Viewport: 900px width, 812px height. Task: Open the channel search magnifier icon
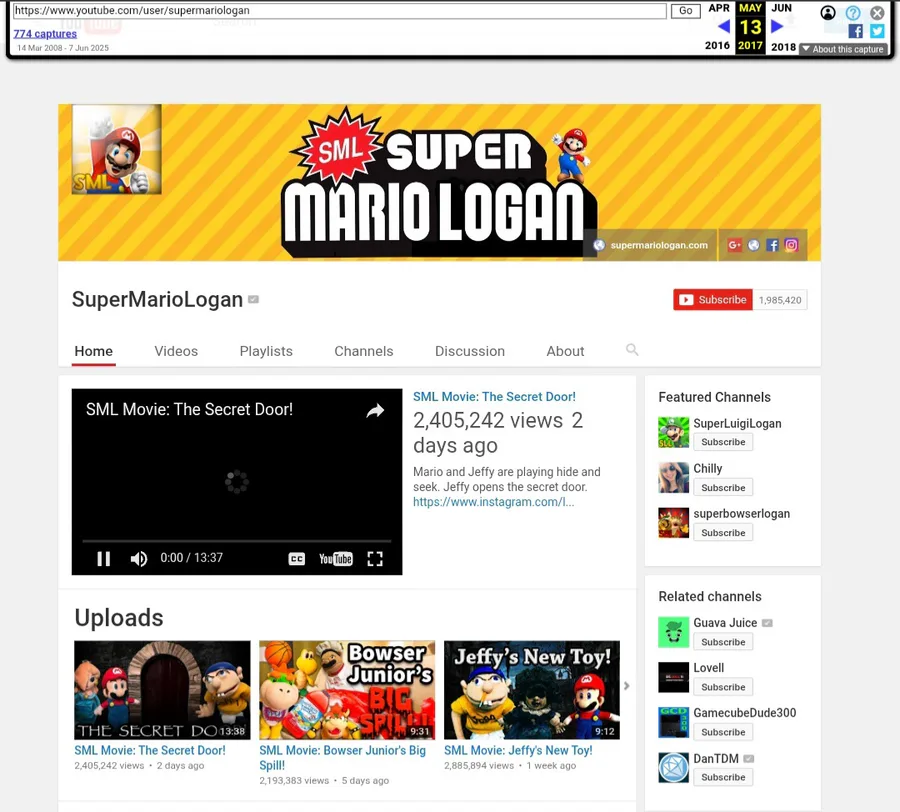pos(632,349)
